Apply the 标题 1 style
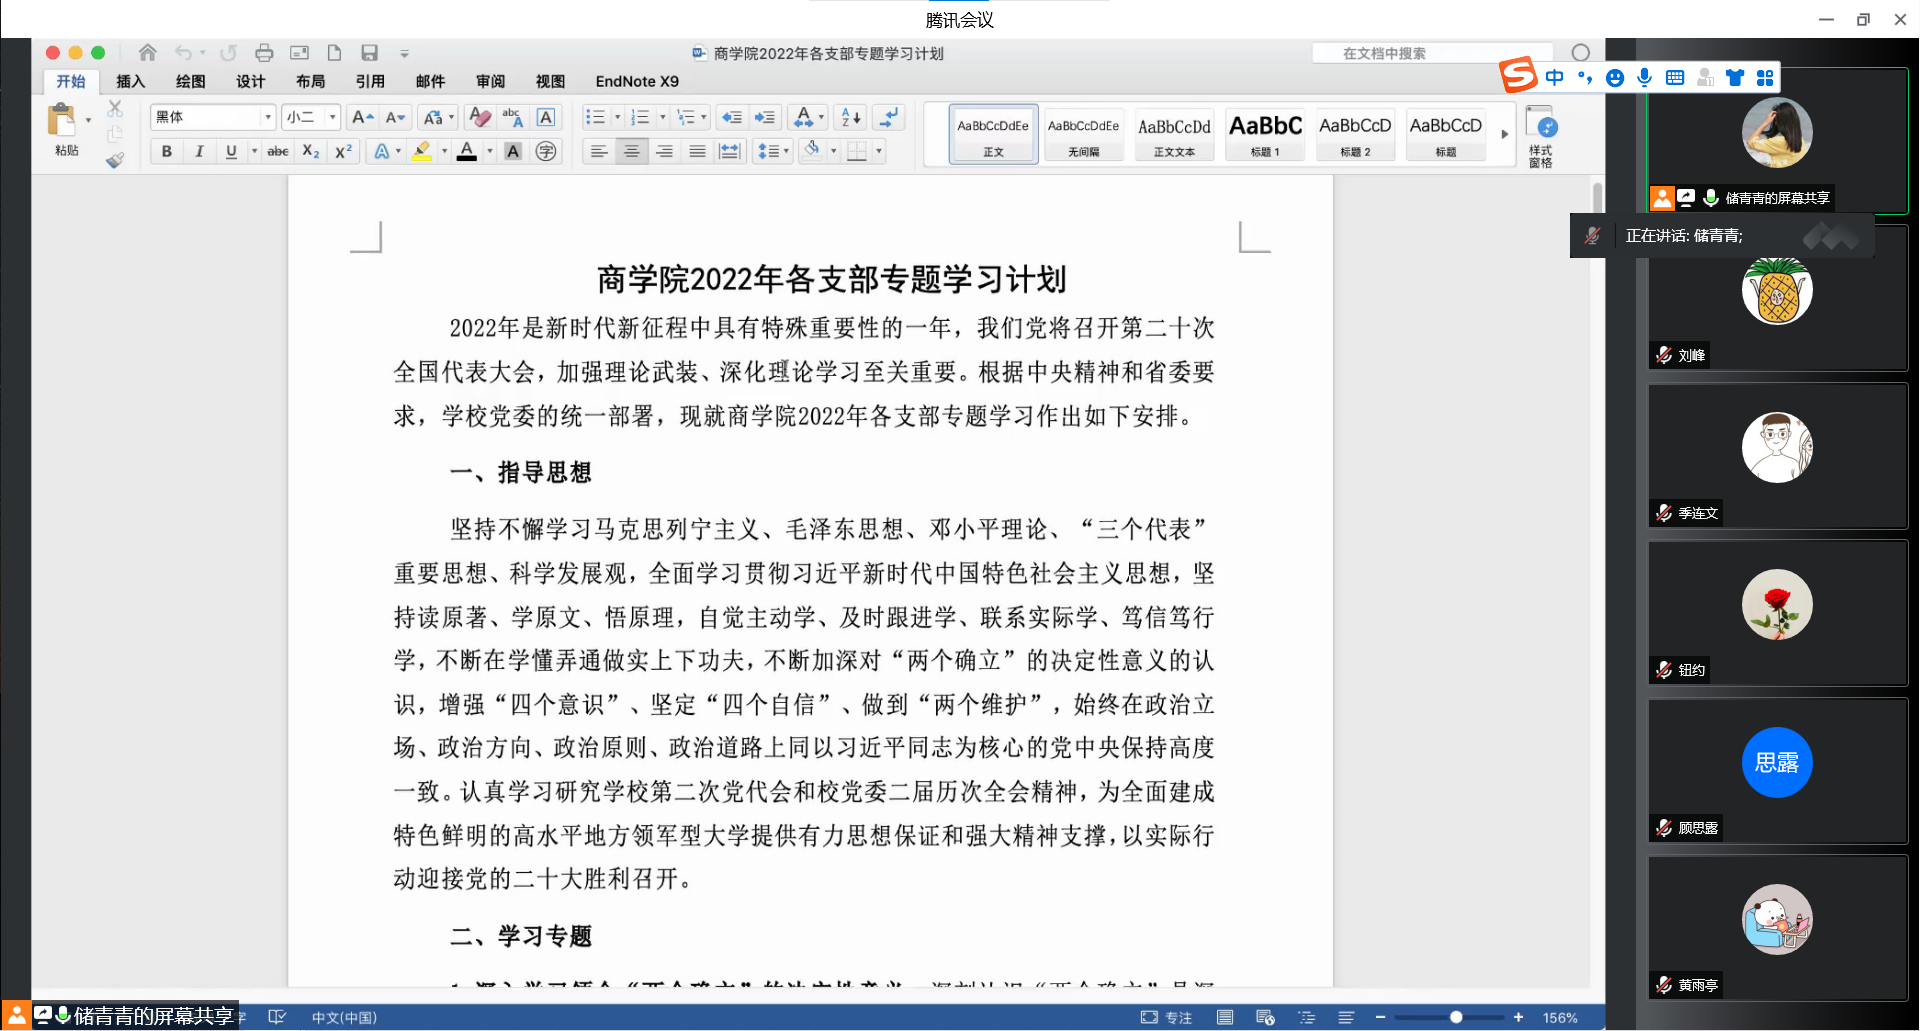Viewport: 1920px width, 1031px height. 1265,134
